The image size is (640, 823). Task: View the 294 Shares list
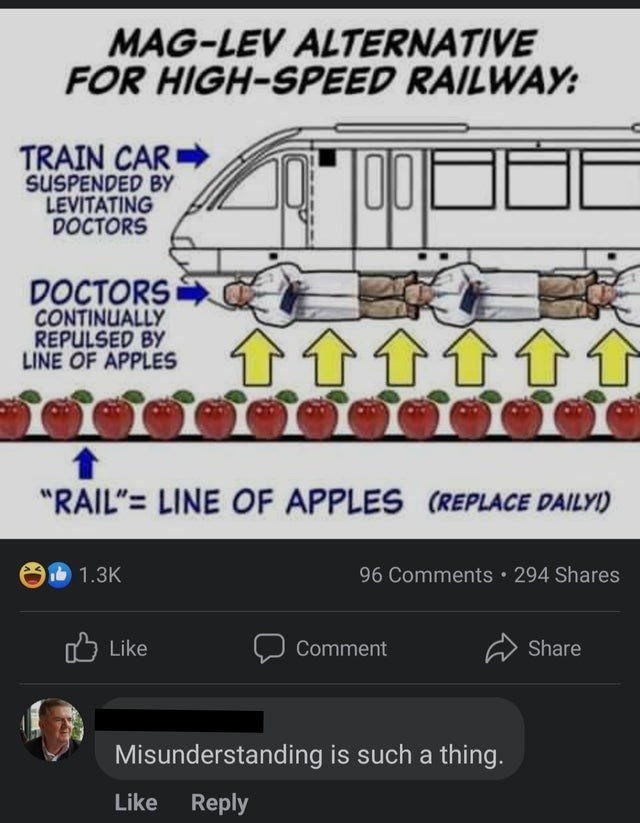click(567, 575)
